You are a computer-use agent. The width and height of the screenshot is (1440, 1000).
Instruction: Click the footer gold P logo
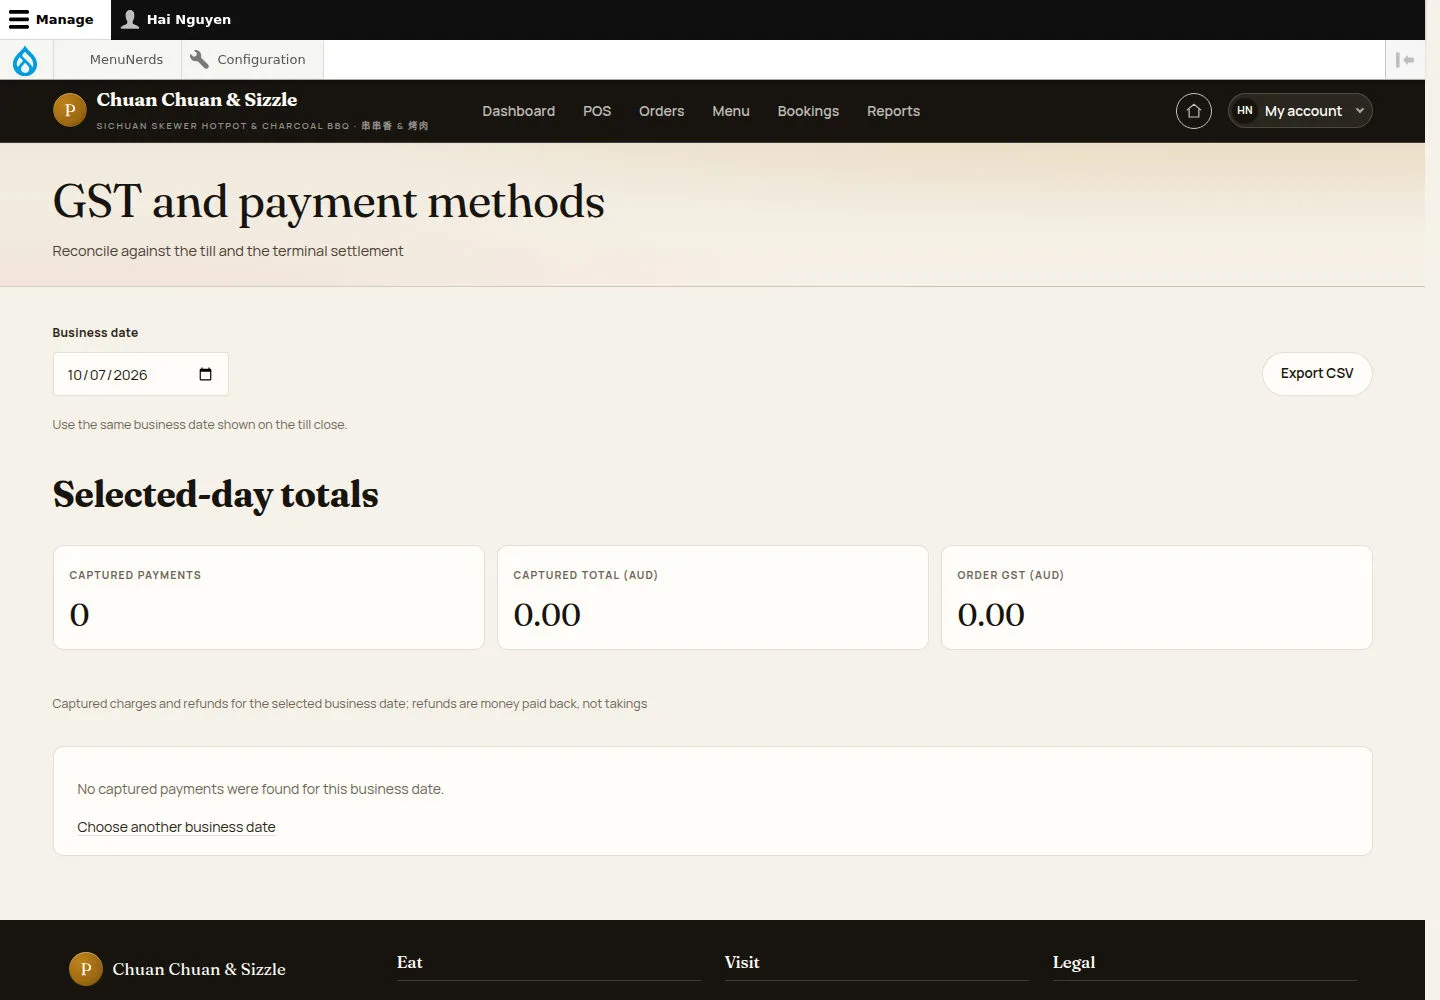coord(86,969)
